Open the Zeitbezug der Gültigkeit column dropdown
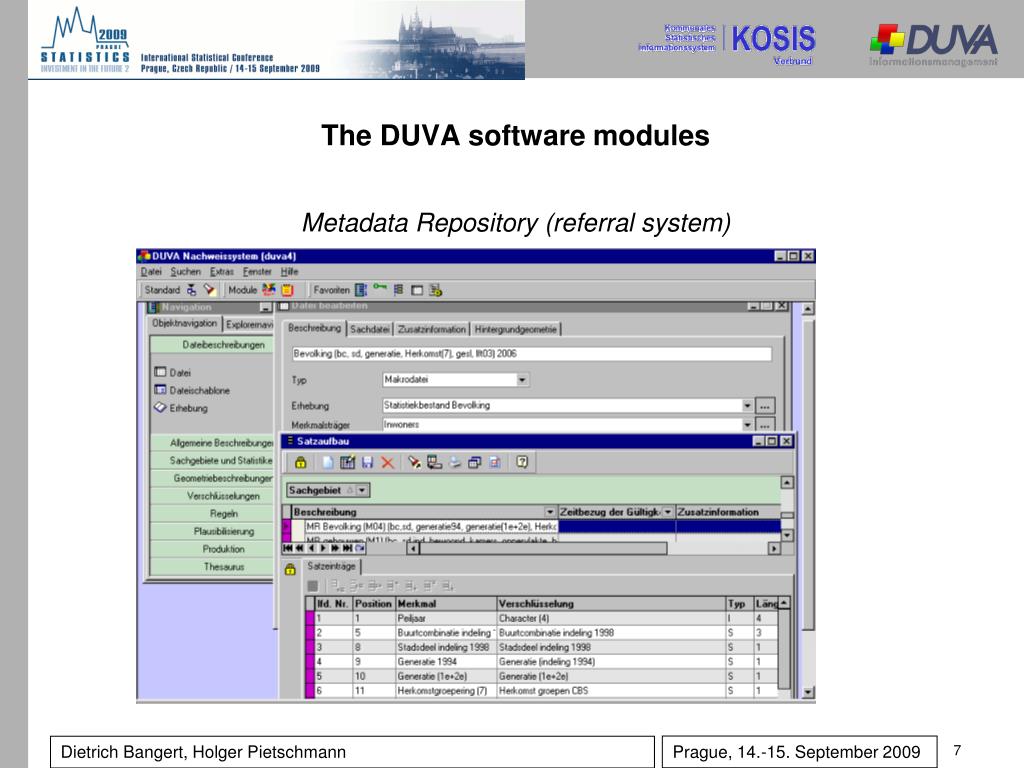The image size is (1024, 768). (x=667, y=512)
